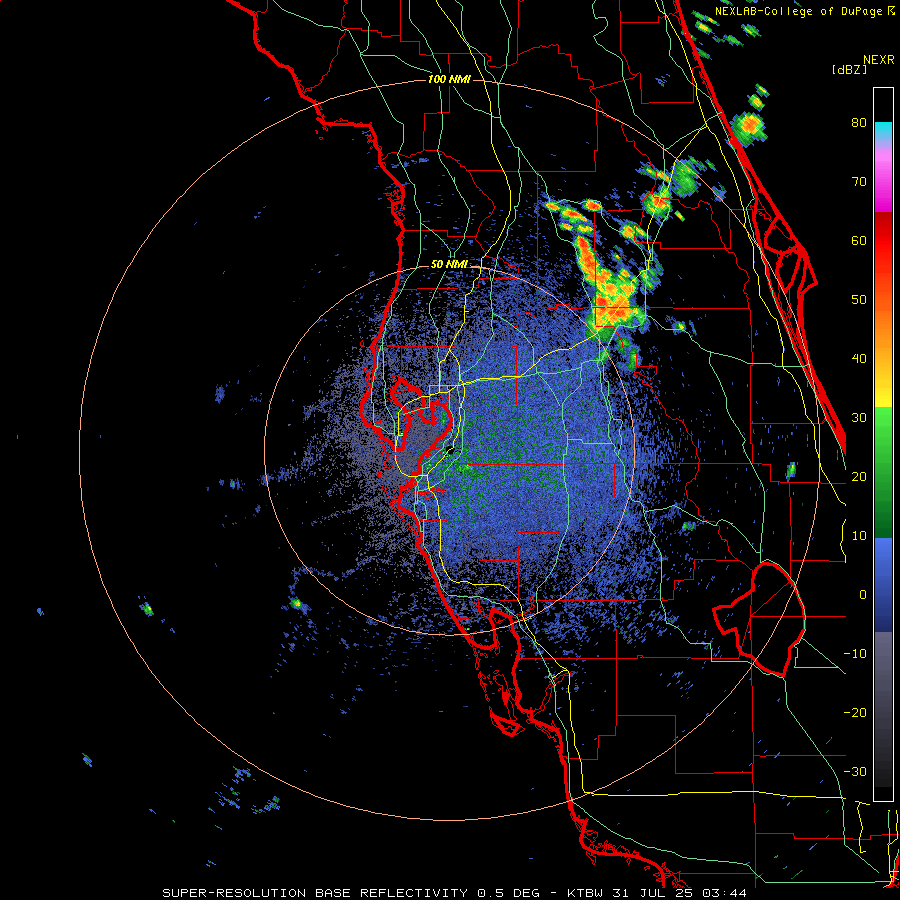Click the 70 value on the dBZ scale

[859, 182]
